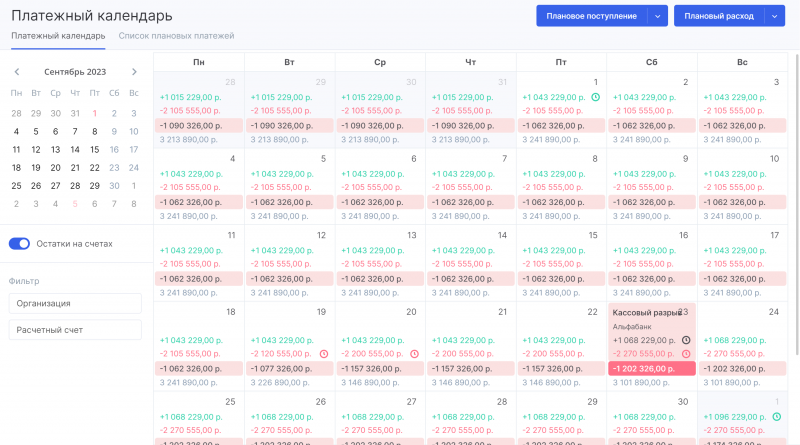
Task: Open the Расчетный счет filter dropdown
Action: point(75,330)
